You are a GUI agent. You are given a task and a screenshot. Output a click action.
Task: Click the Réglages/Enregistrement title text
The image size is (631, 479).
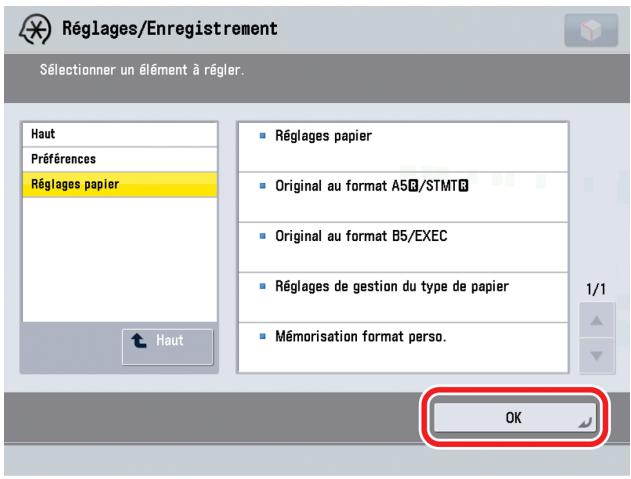click(170, 29)
